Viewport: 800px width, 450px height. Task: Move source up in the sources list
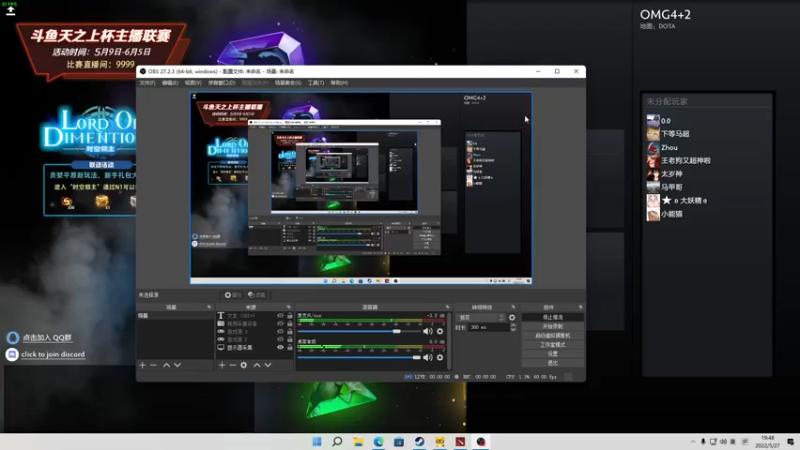[257, 365]
